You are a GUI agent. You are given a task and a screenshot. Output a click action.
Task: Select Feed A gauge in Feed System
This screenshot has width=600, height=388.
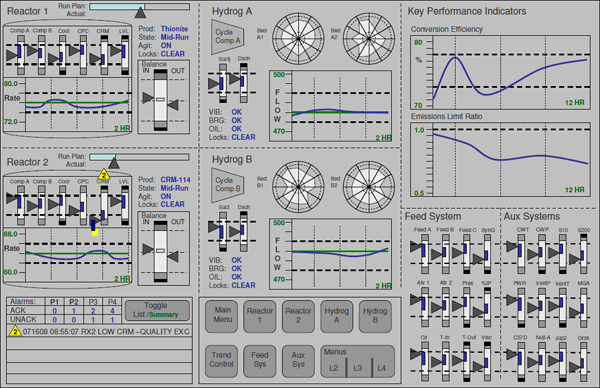(x=424, y=254)
